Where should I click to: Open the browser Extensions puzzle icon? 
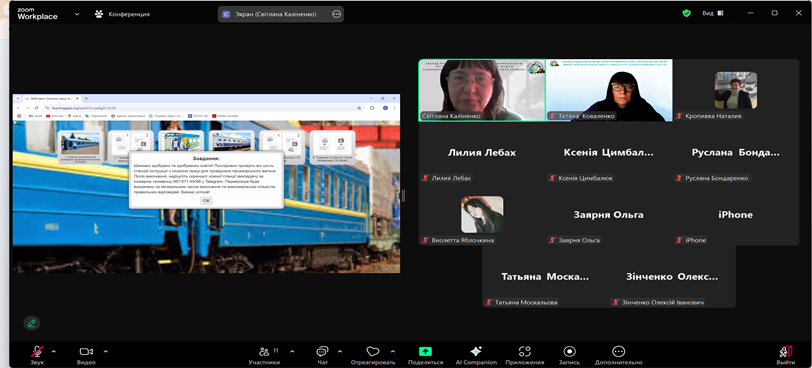click(x=372, y=108)
